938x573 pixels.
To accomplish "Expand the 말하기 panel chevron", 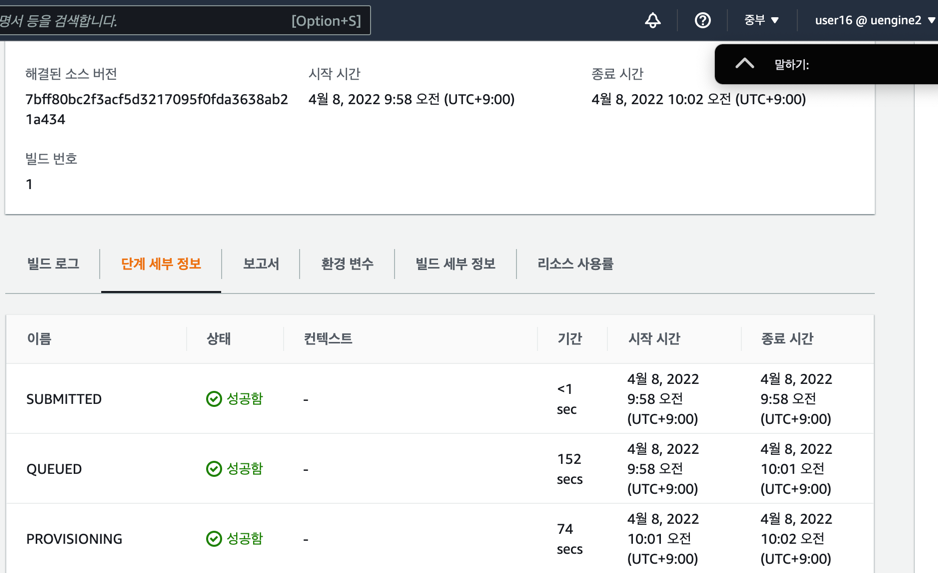I will tap(744, 63).
